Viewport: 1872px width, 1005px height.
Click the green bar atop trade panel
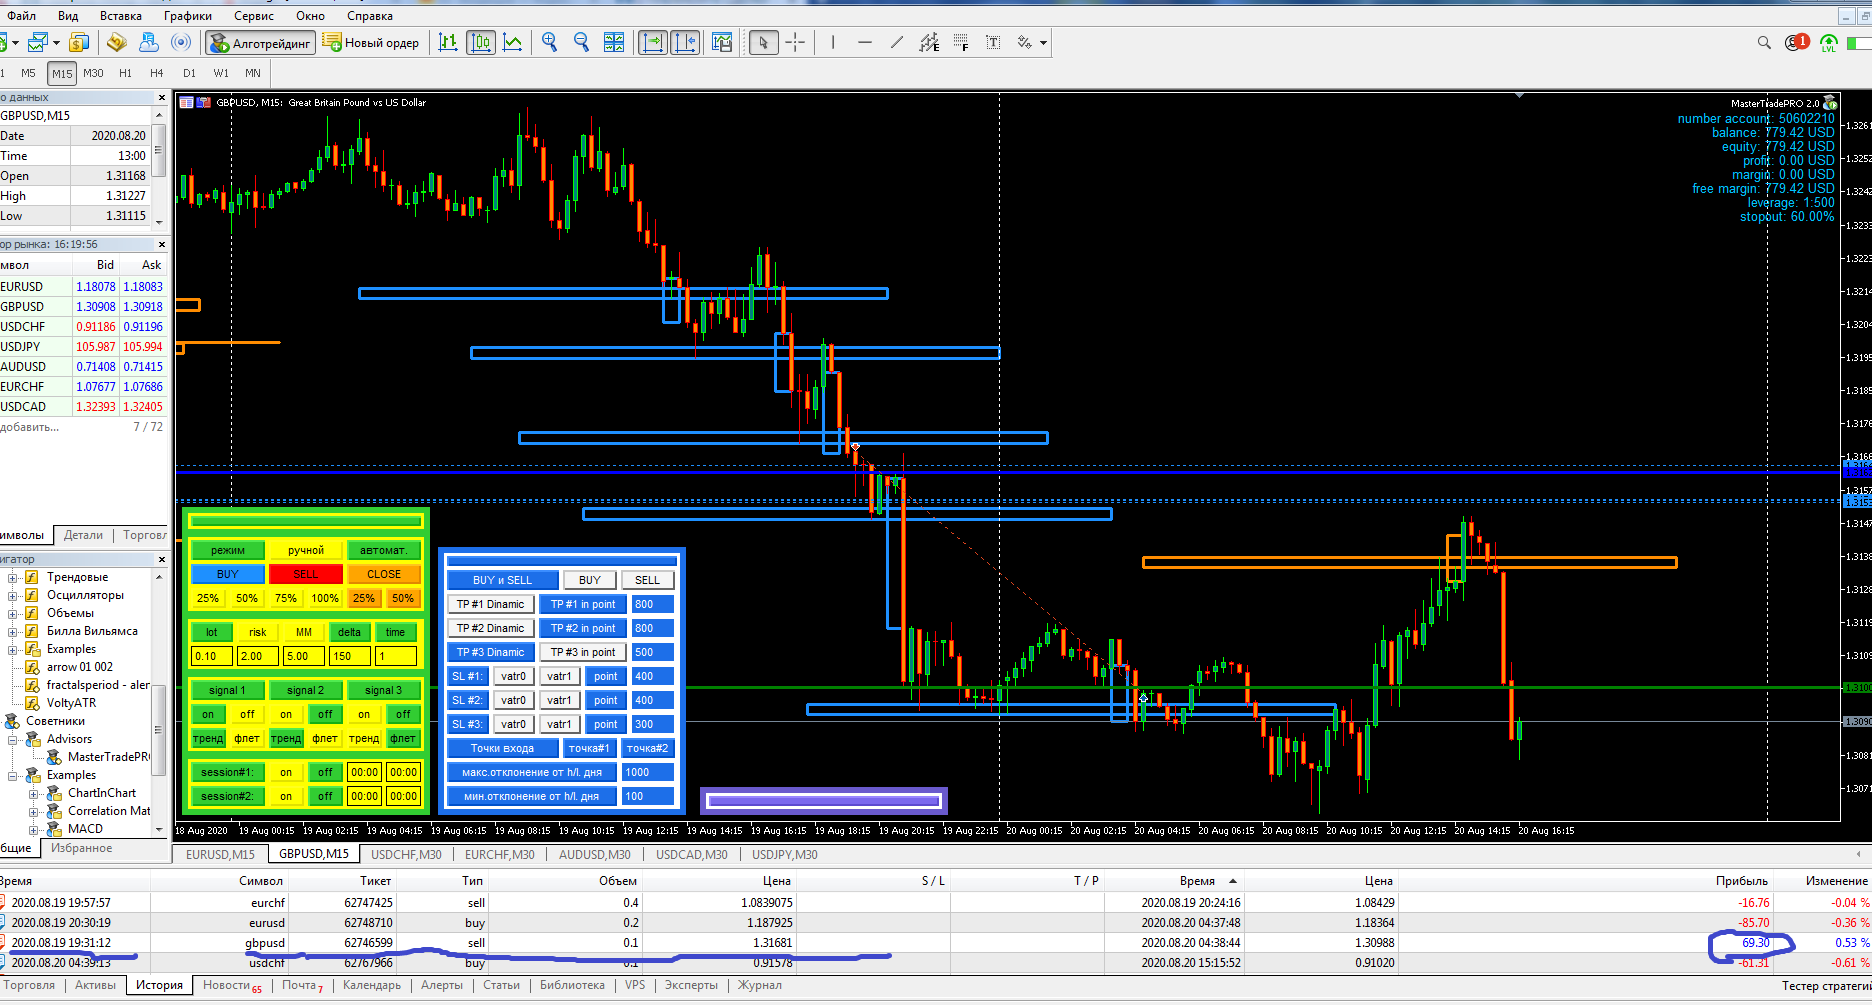click(x=305, y=521)
